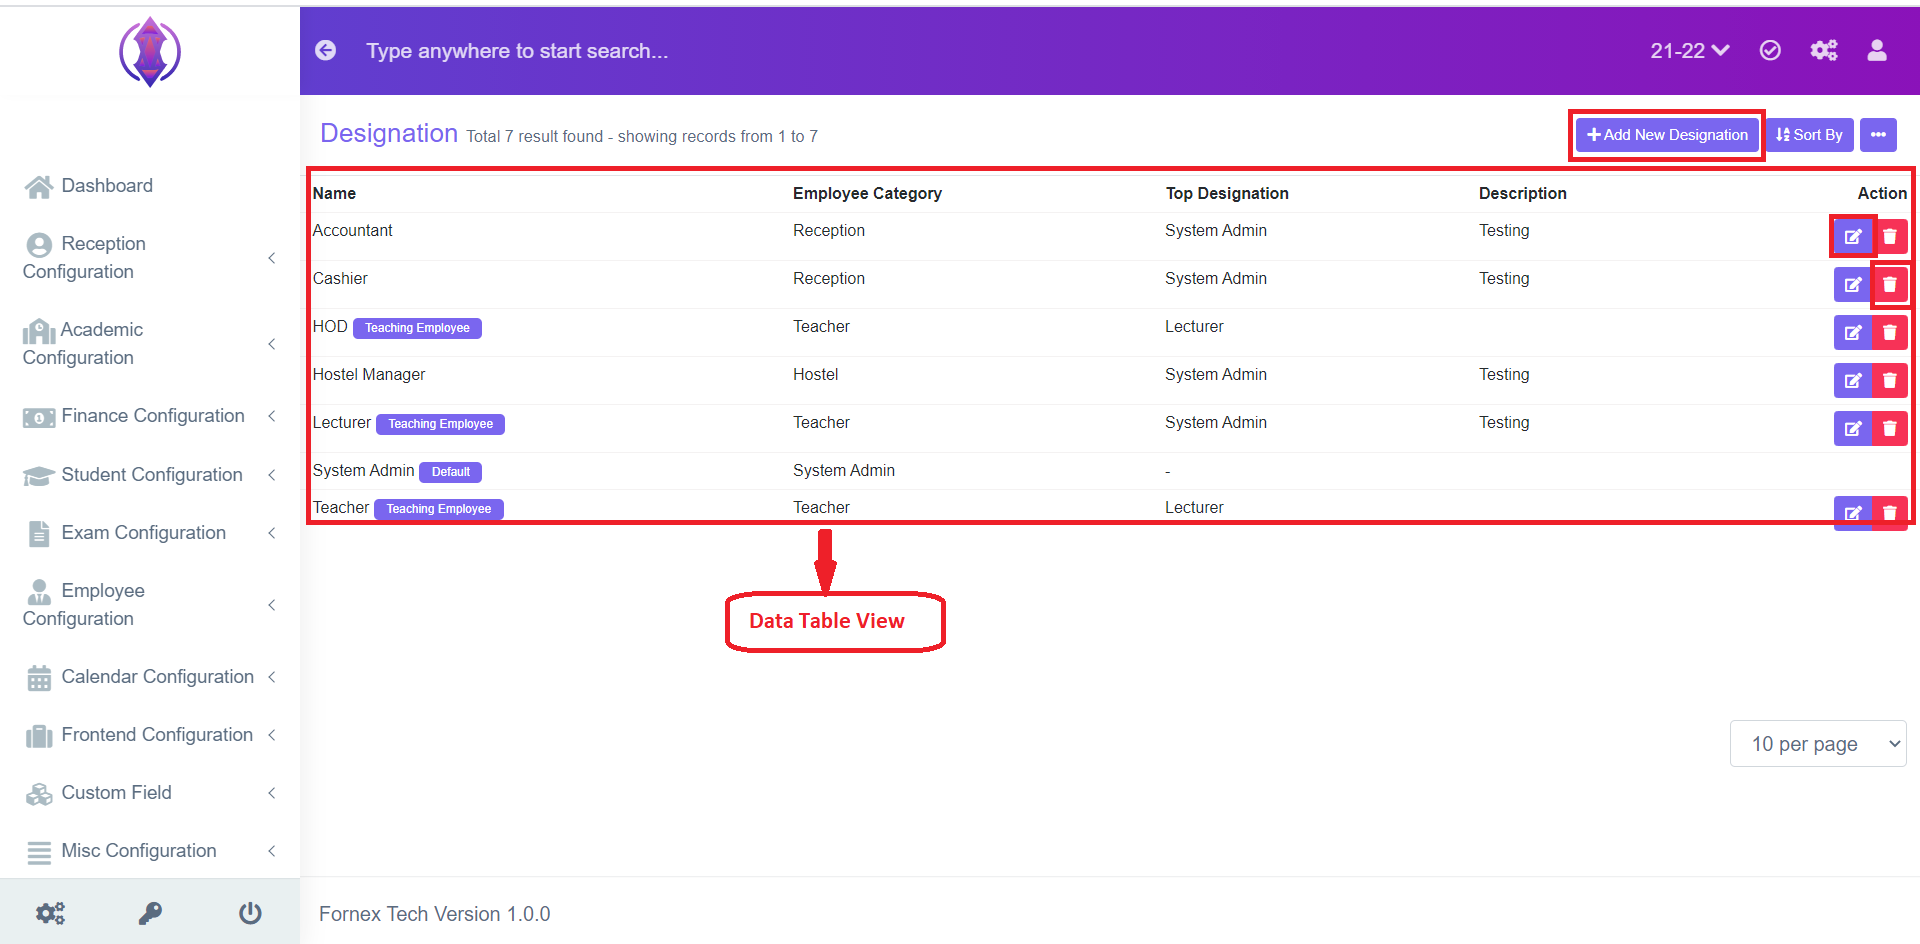
Task: Delete the Accountant designation
Action: coord(1889,237)
